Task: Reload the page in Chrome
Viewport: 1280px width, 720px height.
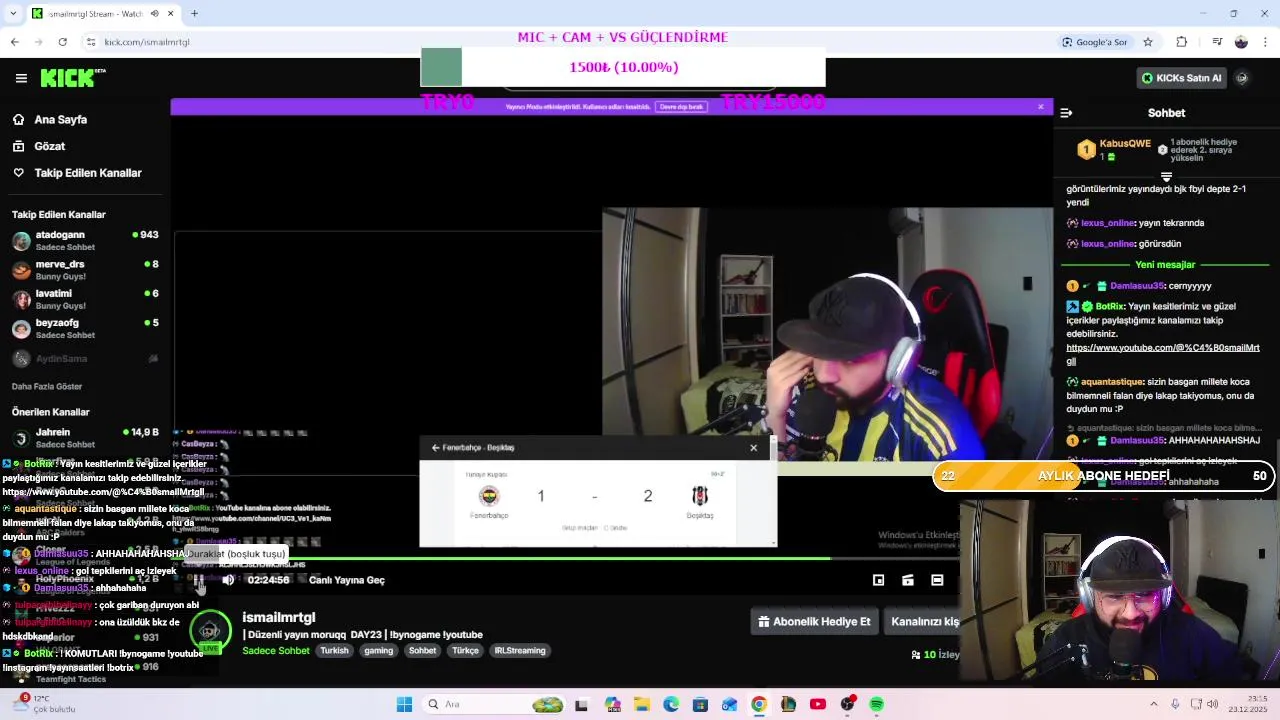Action: pyautogui.click(x=62, y=42)
